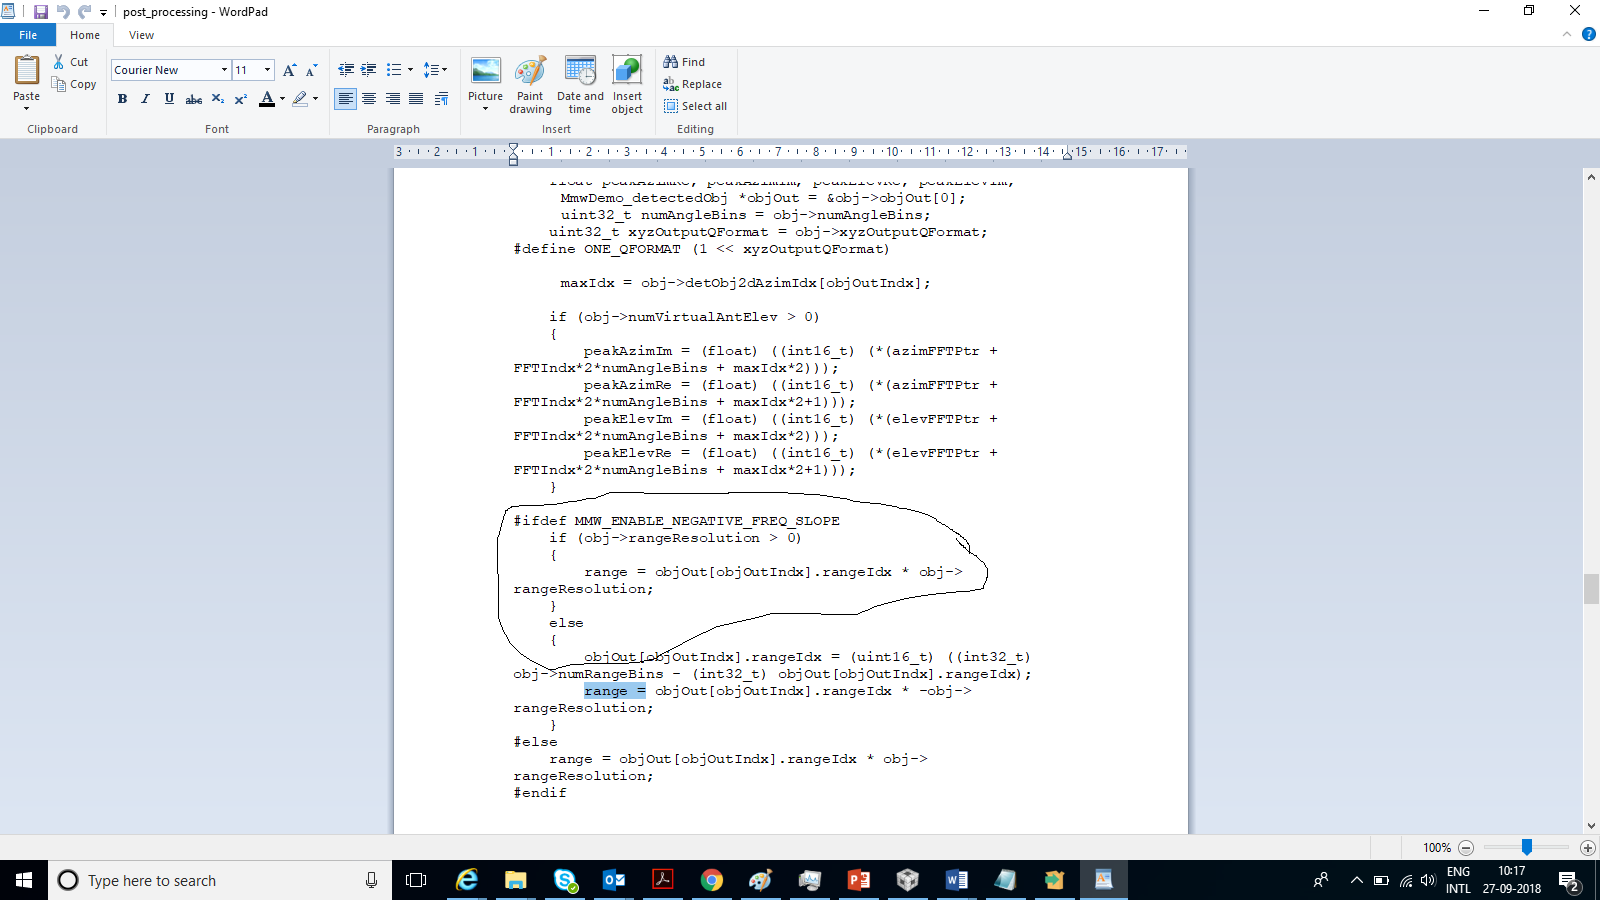Insert a Paint drawing
1600x900 pixels.
tap(530, 85)
